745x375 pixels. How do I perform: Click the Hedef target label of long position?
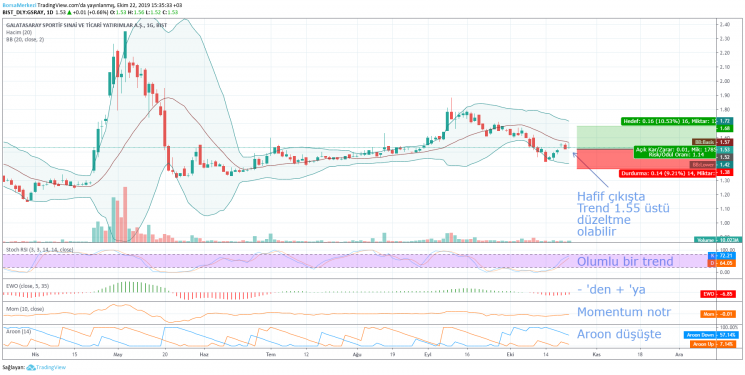pos(669,122)
